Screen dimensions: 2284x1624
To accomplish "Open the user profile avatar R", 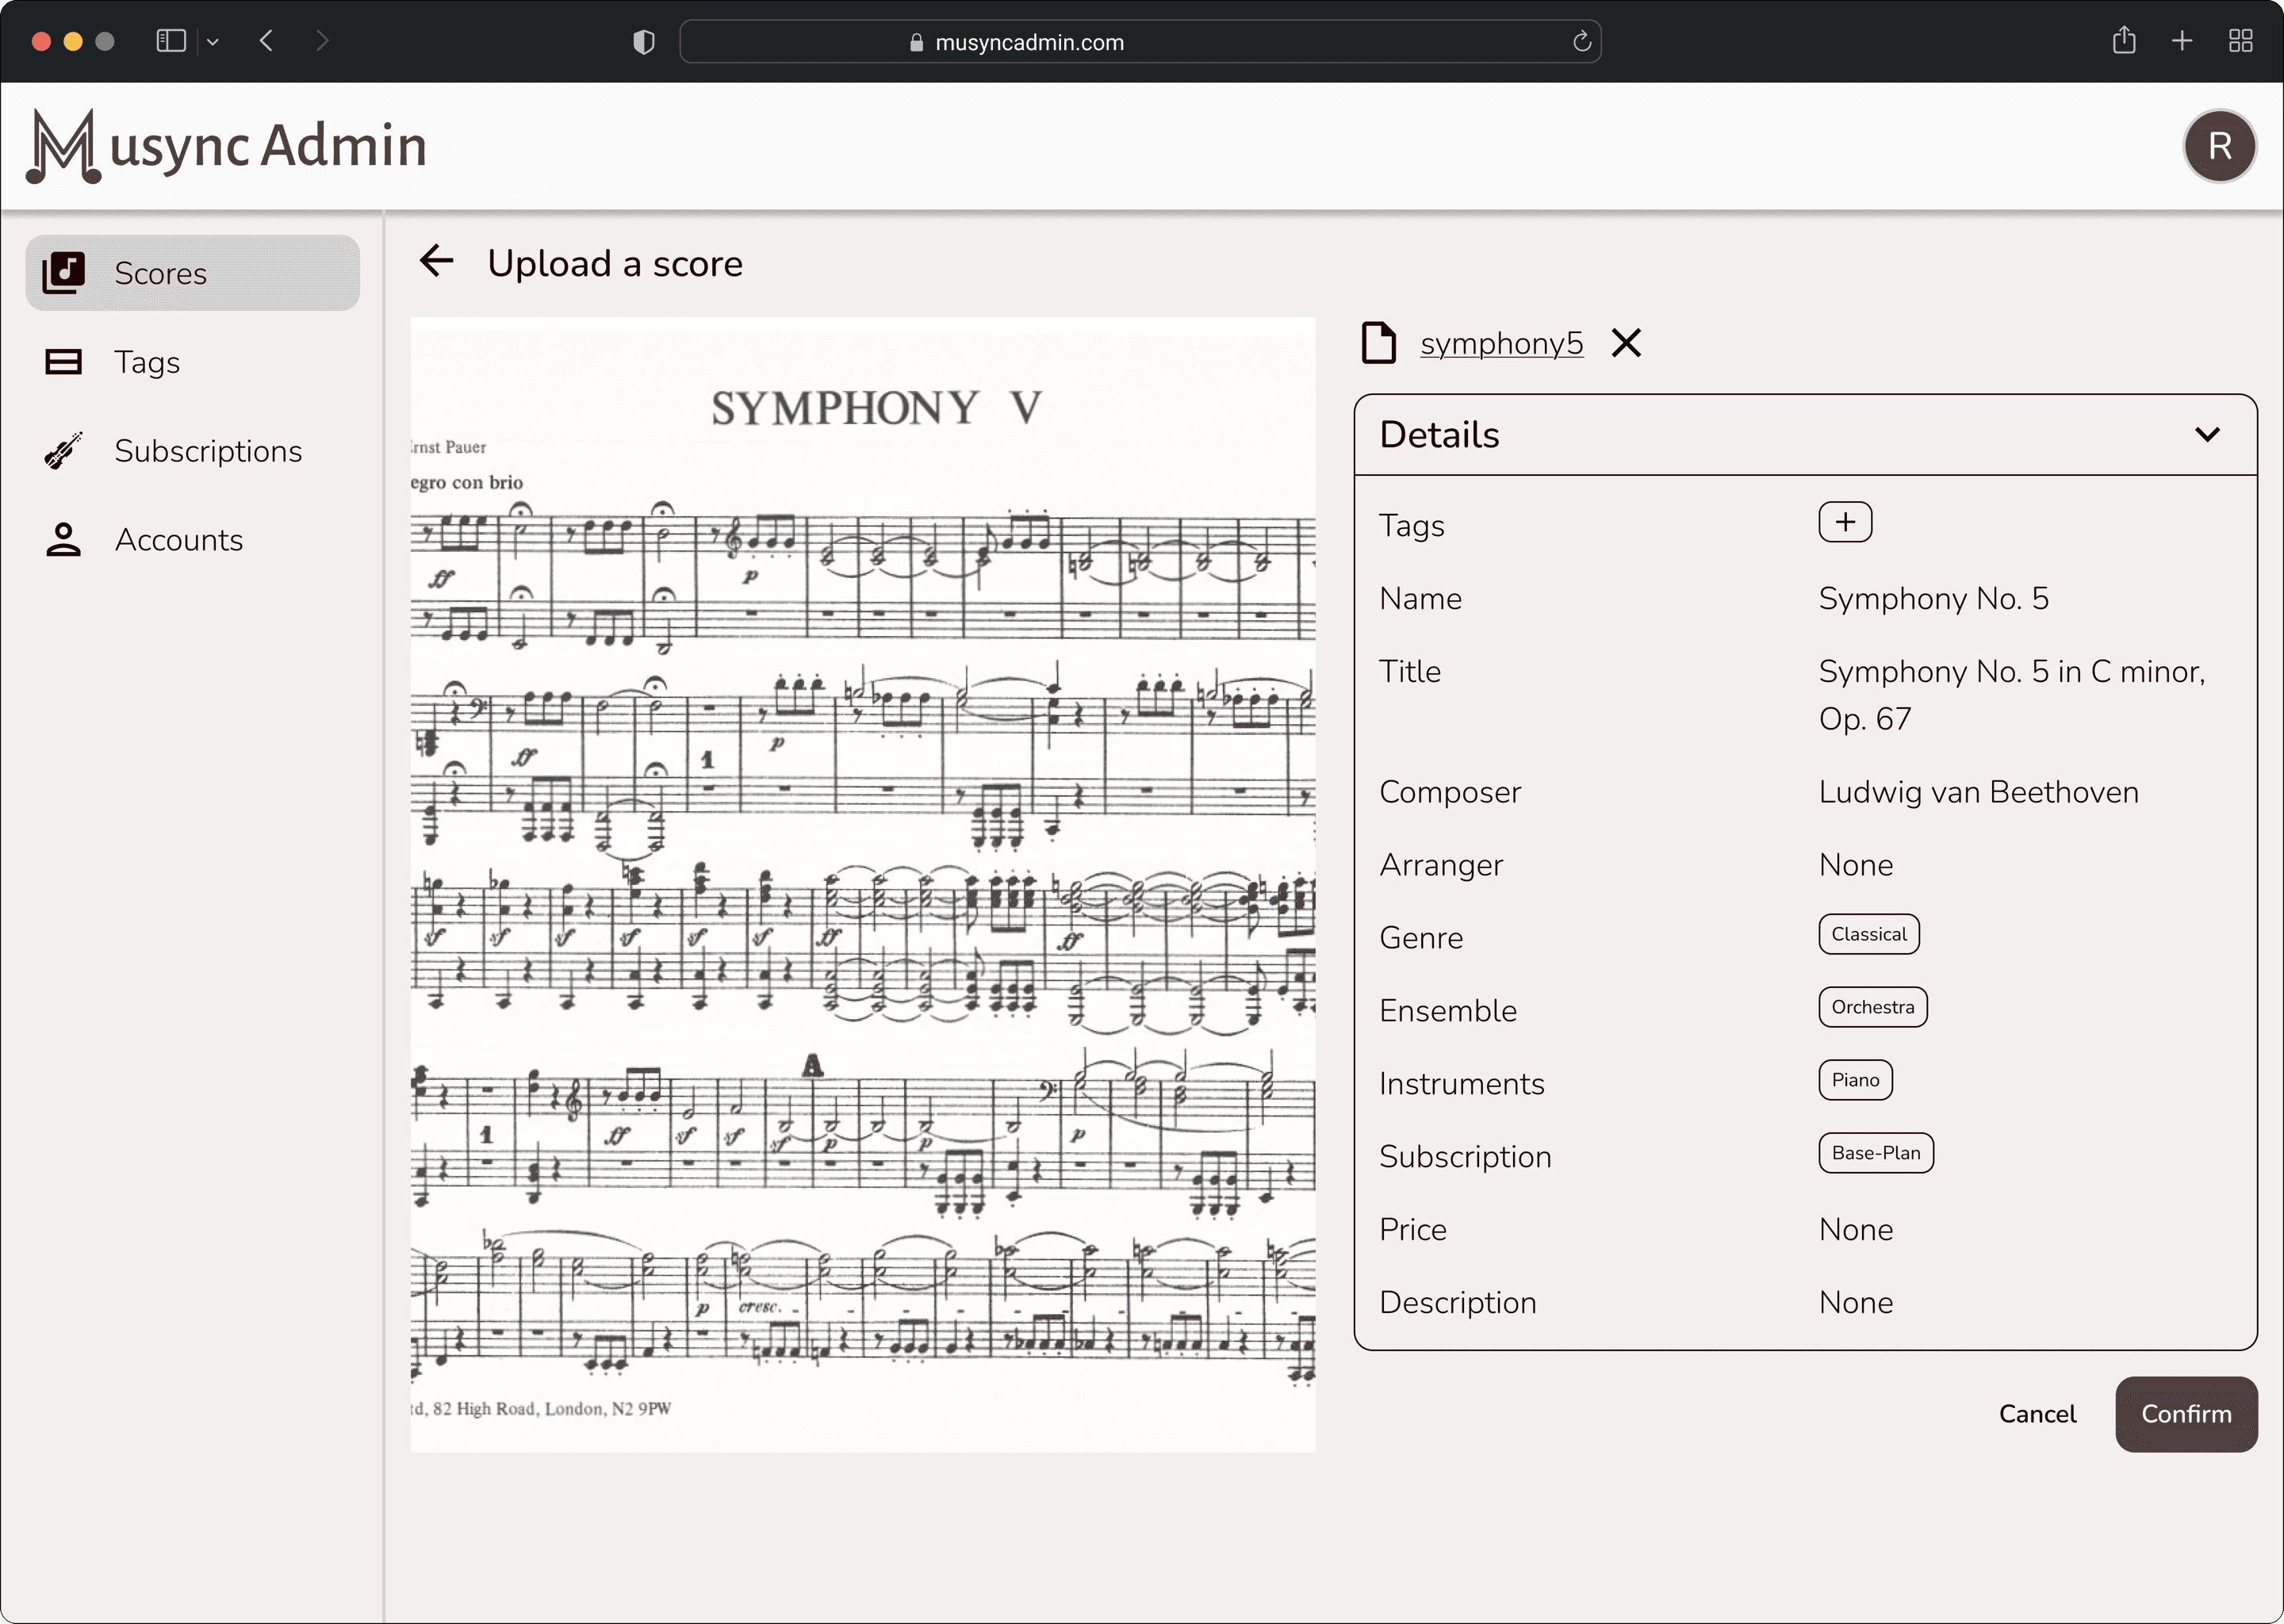I will [x=2220, y=146].
